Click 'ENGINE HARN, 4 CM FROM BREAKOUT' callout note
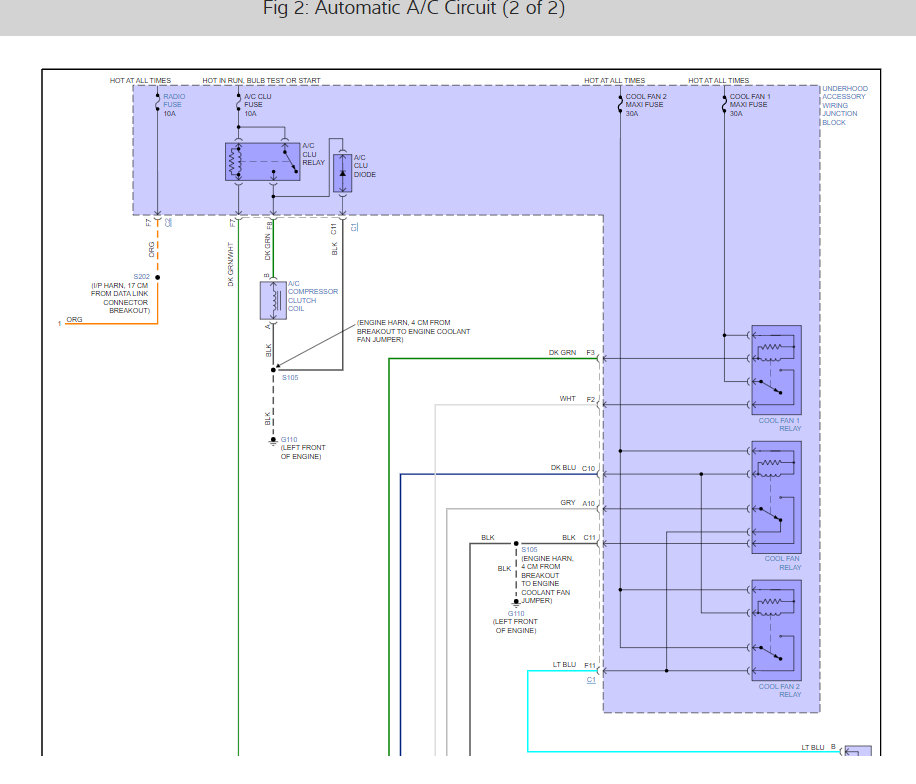 click(x=413, y=331)
